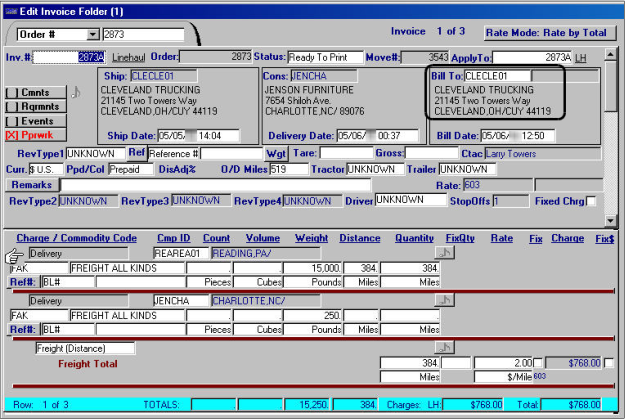Click the Bill To CLECLE01 field
626x419 pixels.
[498, 76]
